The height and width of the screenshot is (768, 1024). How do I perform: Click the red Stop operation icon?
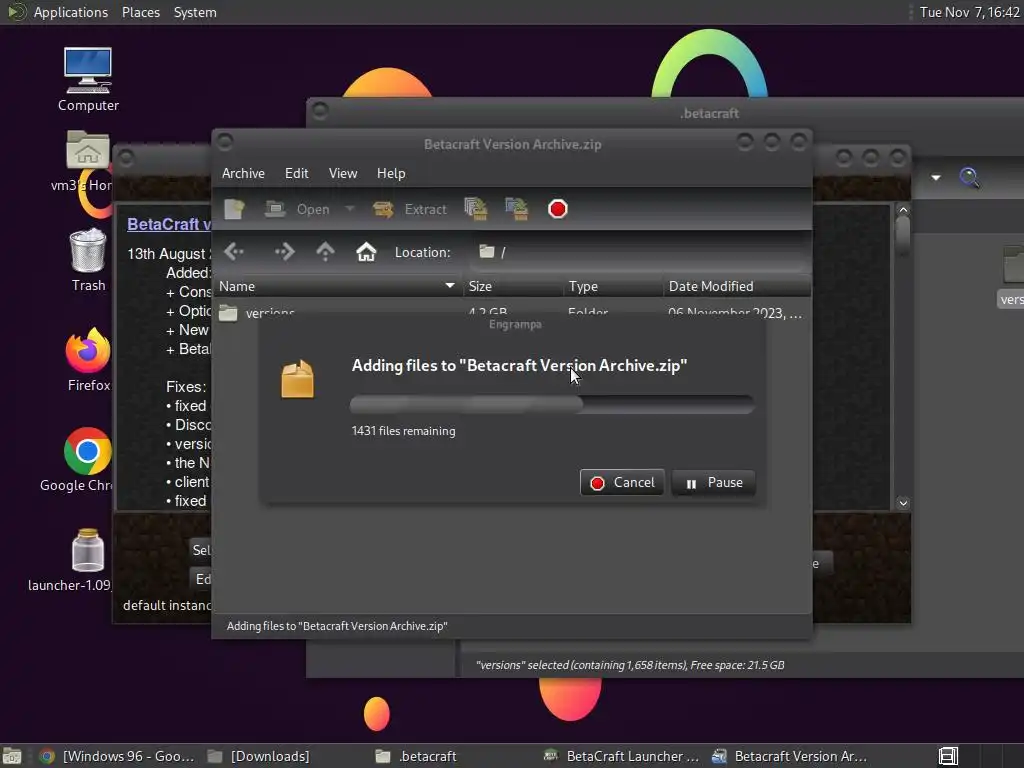tap(558, 209)
